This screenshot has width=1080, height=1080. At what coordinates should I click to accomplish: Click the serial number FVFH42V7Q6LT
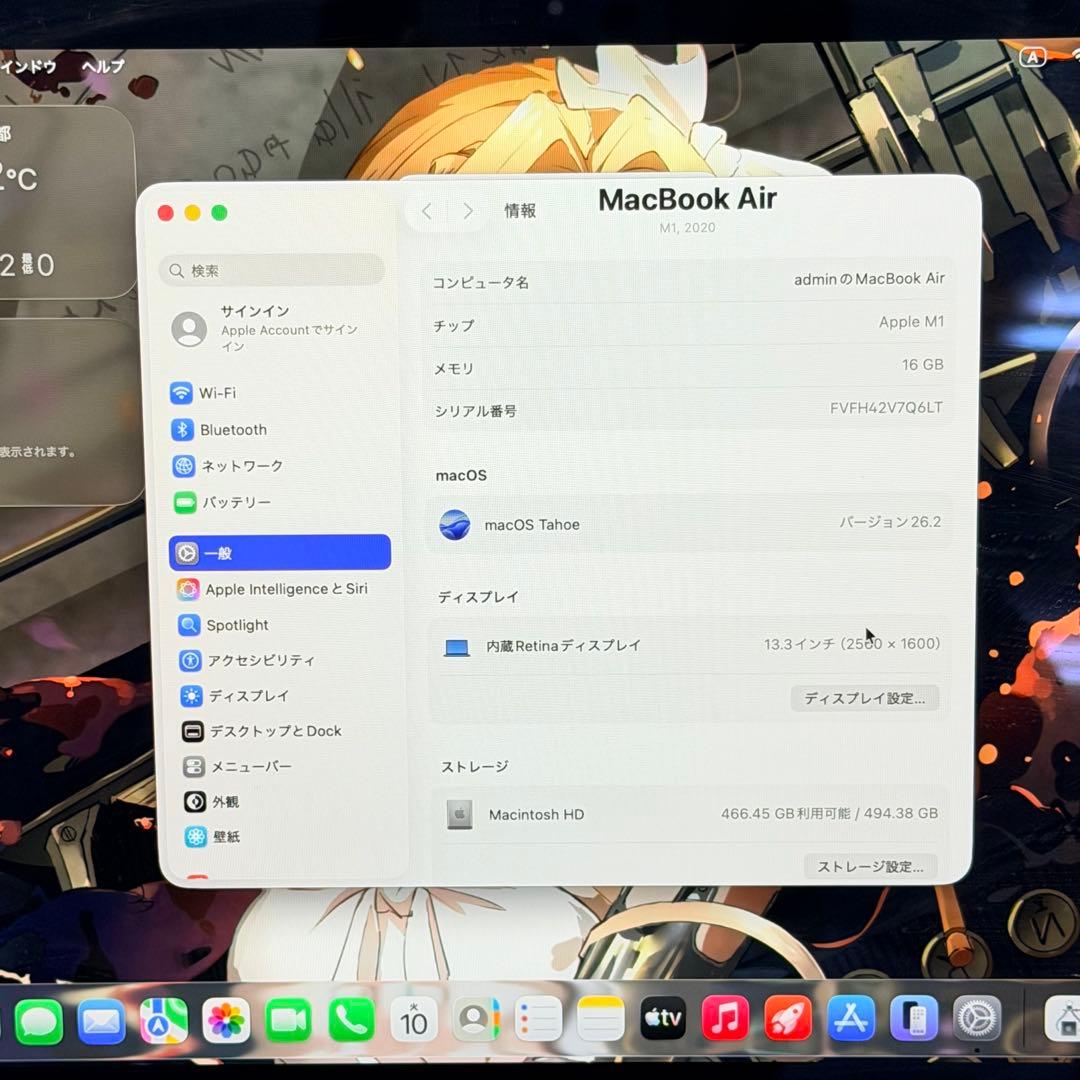coord(886,408)
